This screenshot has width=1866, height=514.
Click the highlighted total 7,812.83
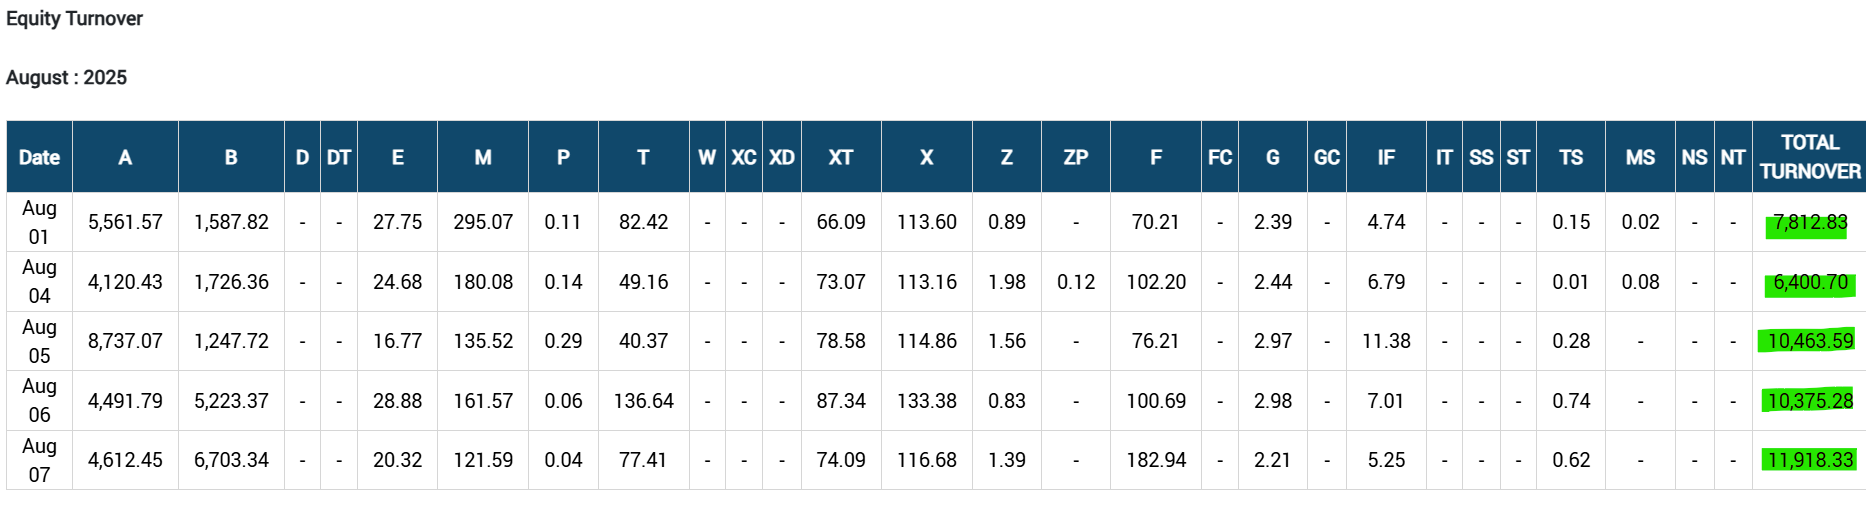1810,222
